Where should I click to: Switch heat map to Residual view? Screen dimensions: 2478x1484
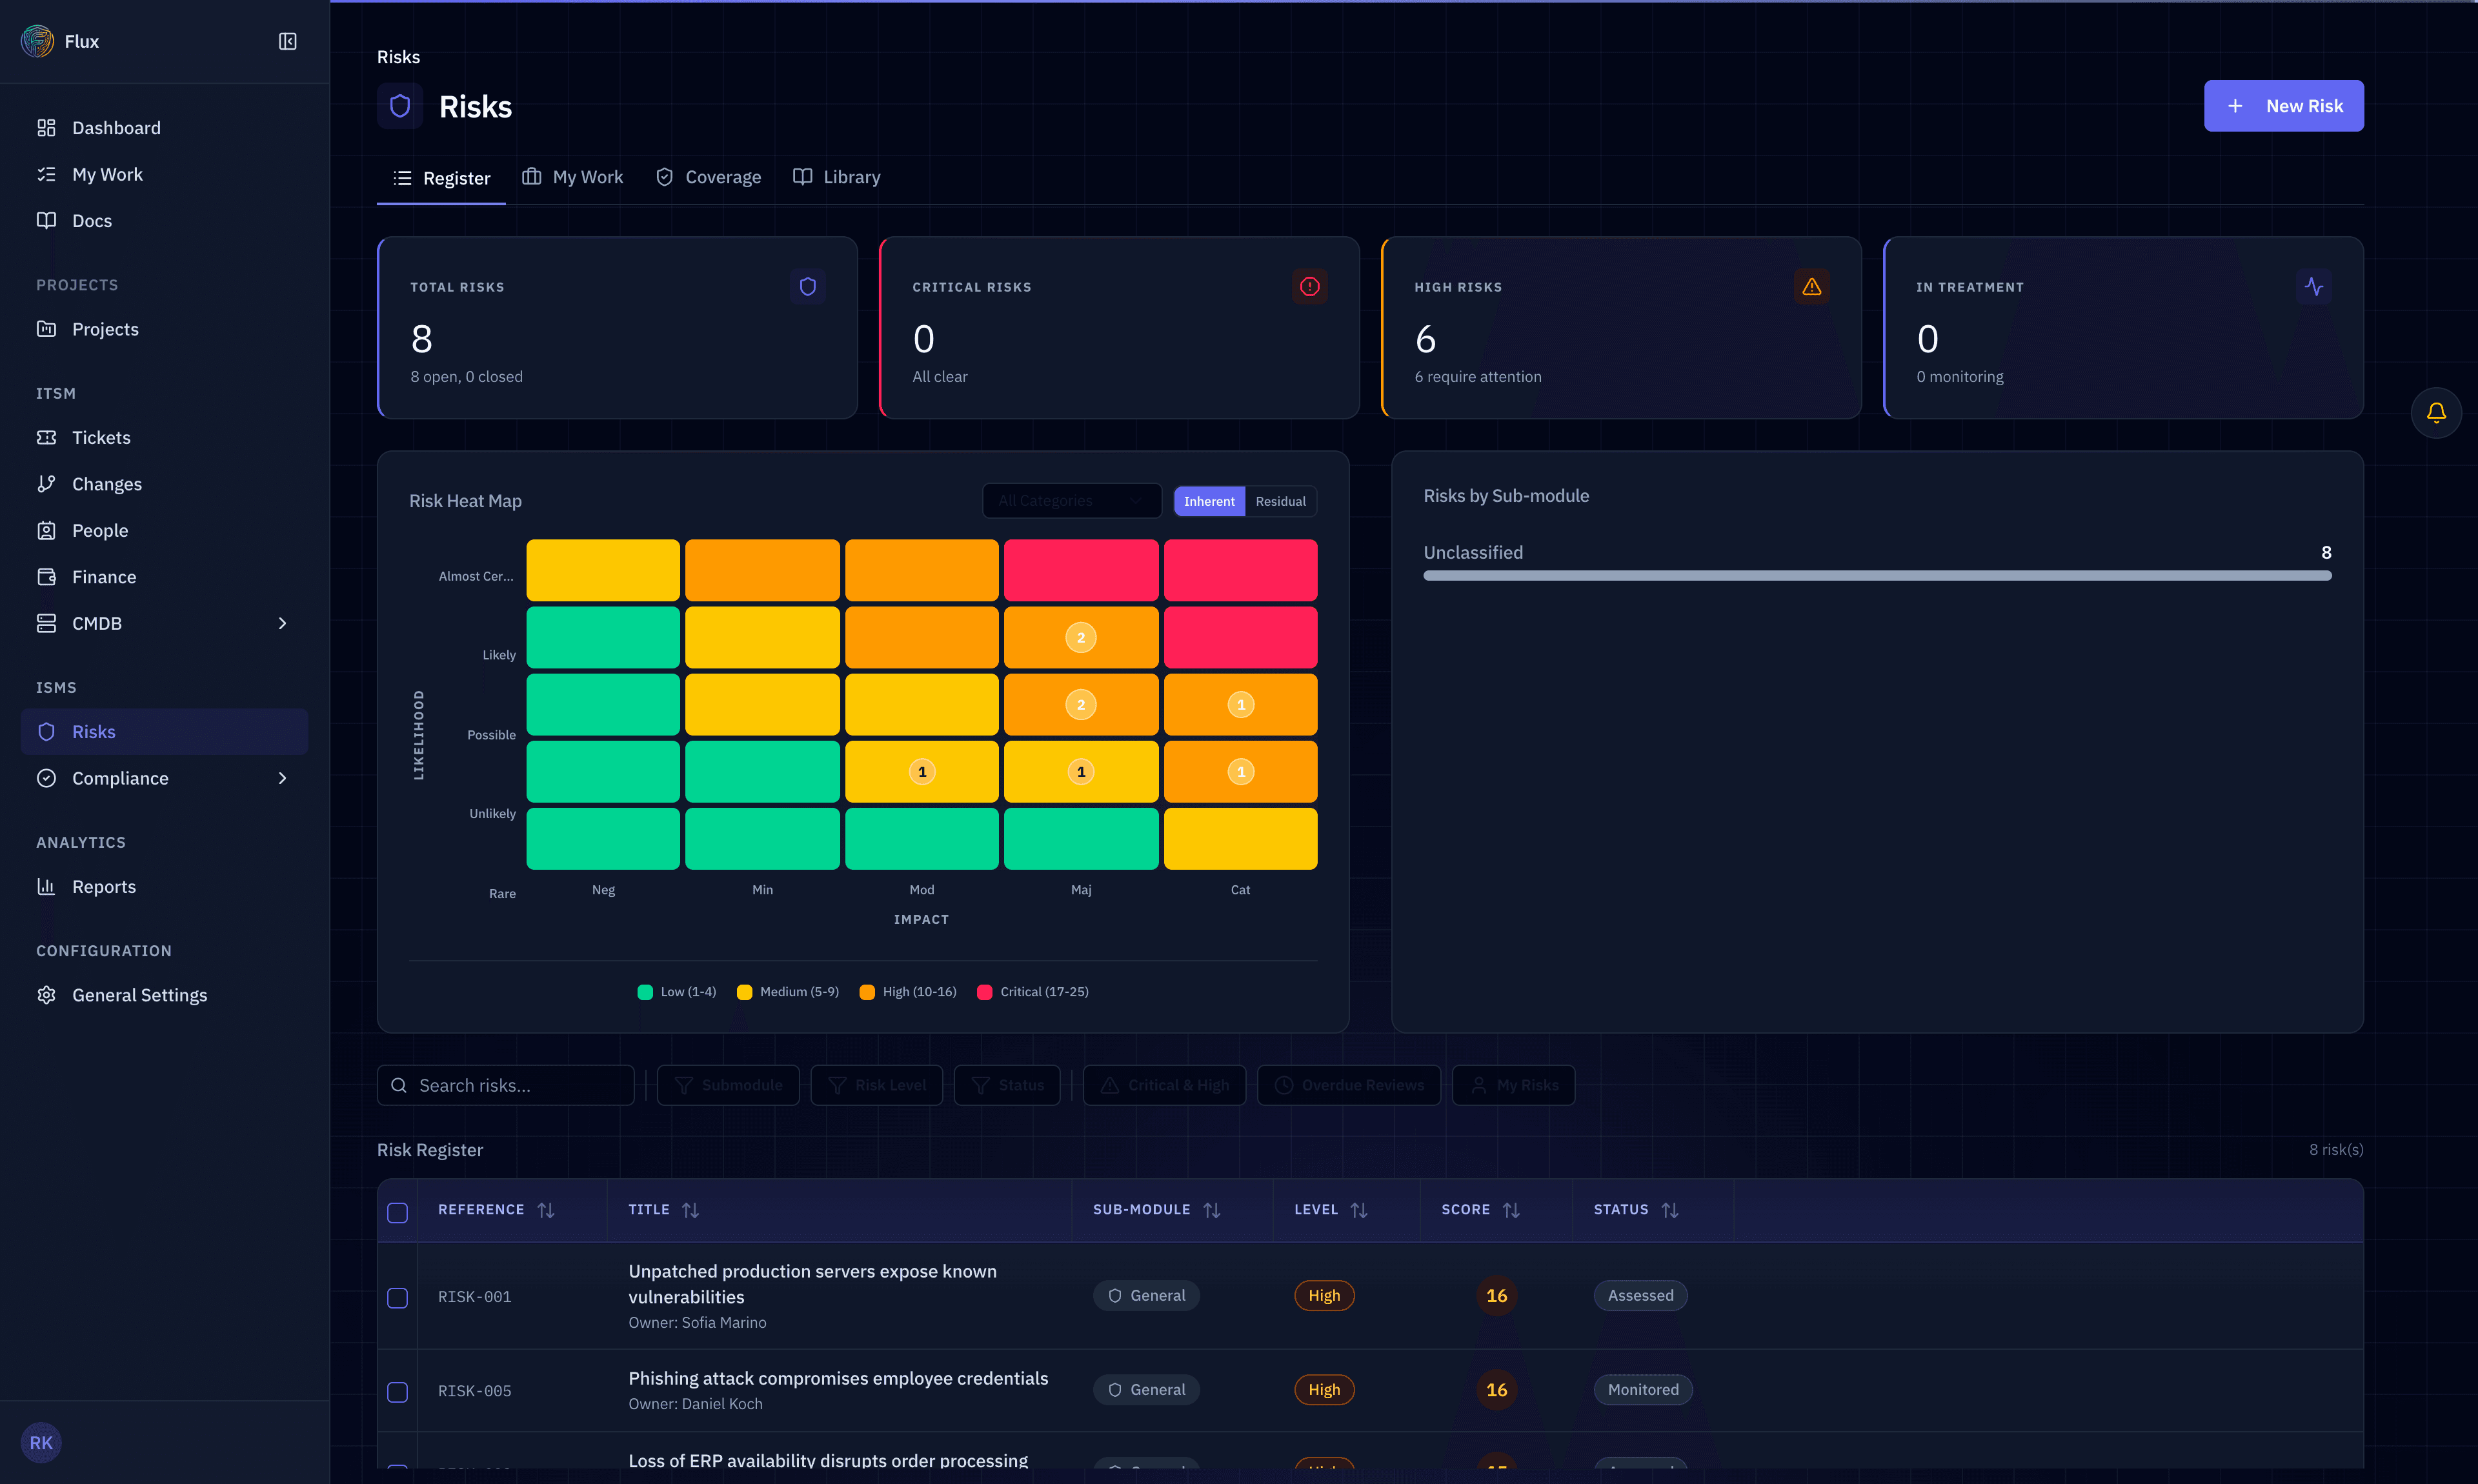[1280, 501]
